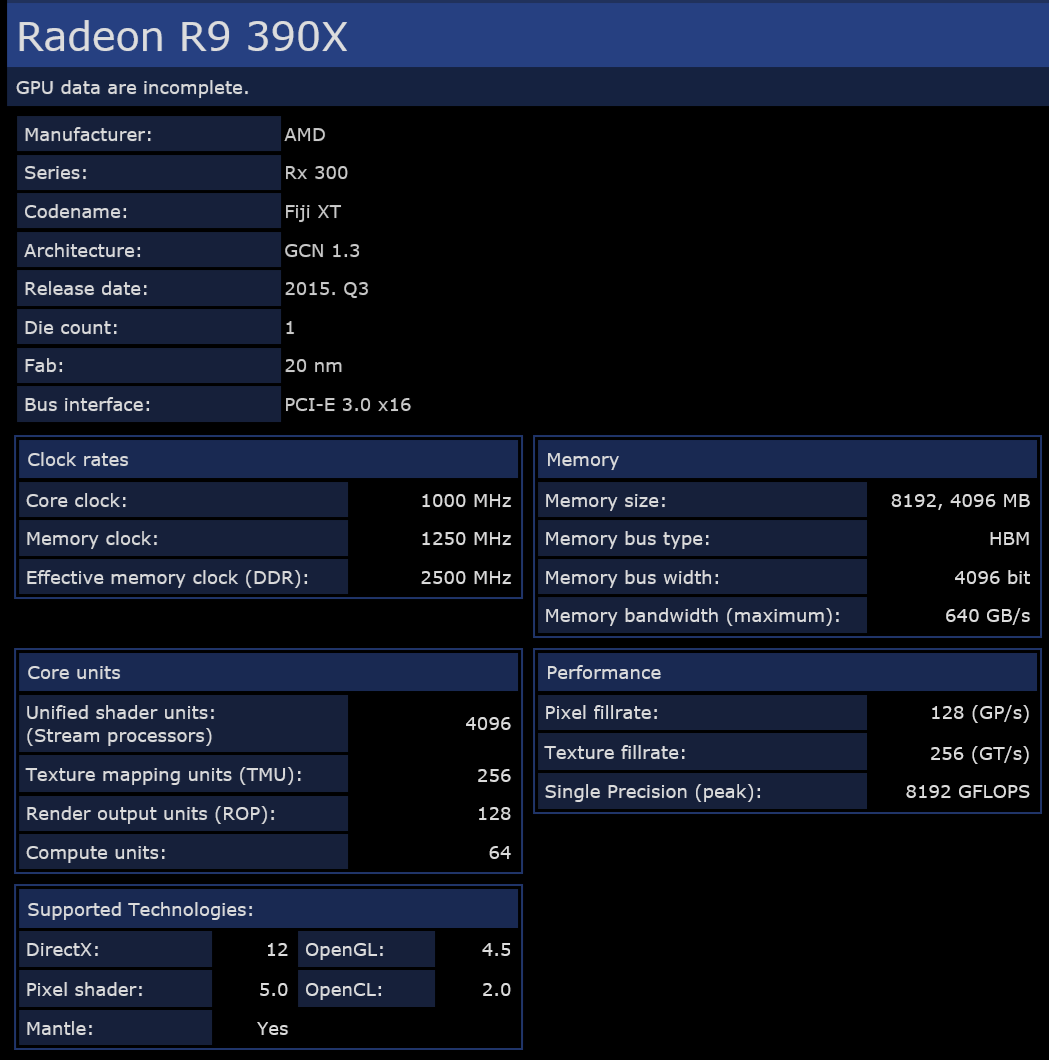Select Memory size value '8192, 4096 MB'
The image size is (1049, 1060).
pyautogui.click(x=960, y=501)
